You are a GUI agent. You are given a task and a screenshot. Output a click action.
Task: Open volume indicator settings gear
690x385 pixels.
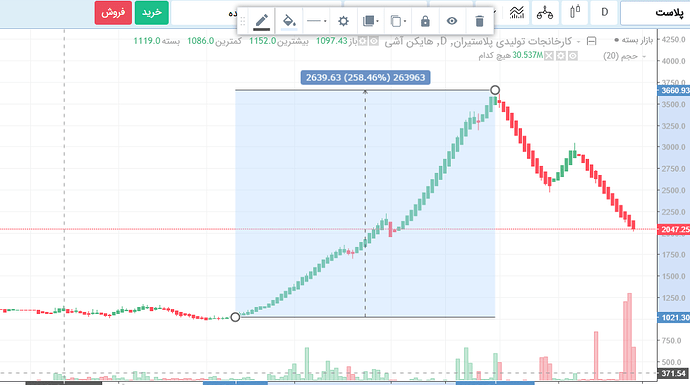pos(561,56)
